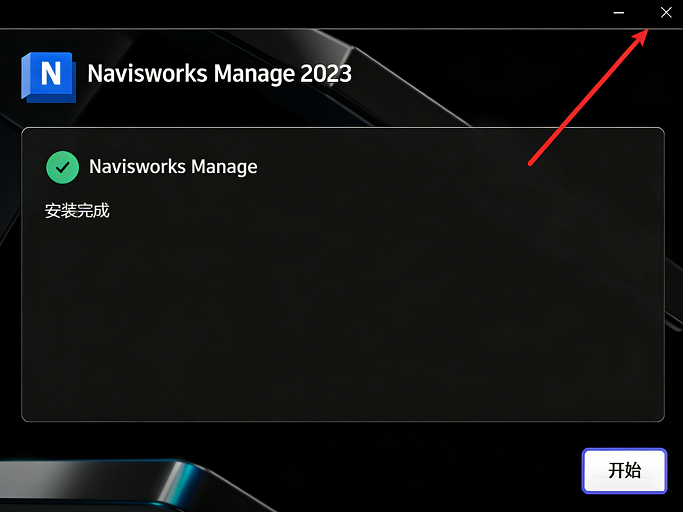Click the green installation success checkmark

tap(62, 167)
